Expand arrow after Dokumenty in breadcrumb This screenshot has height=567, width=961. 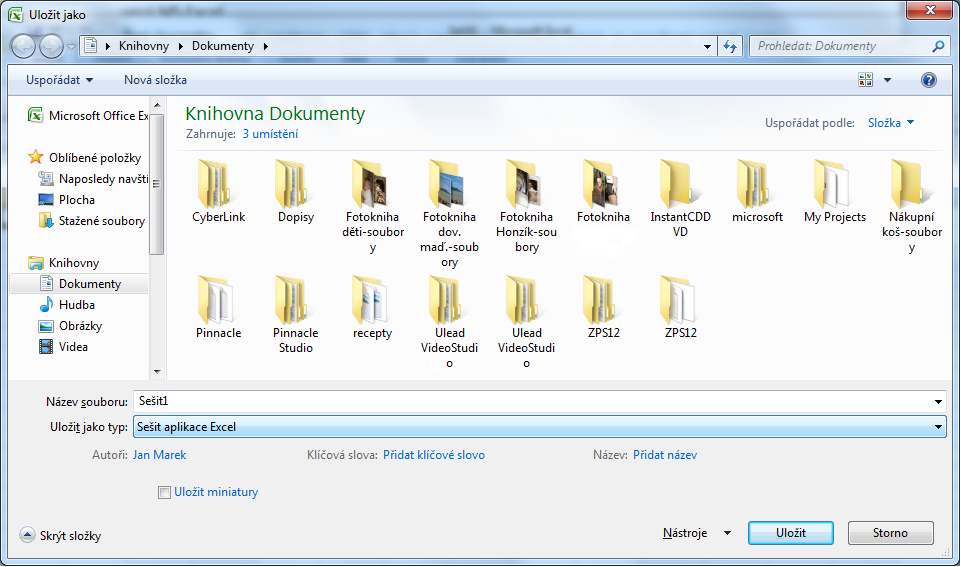pos(265,46)
